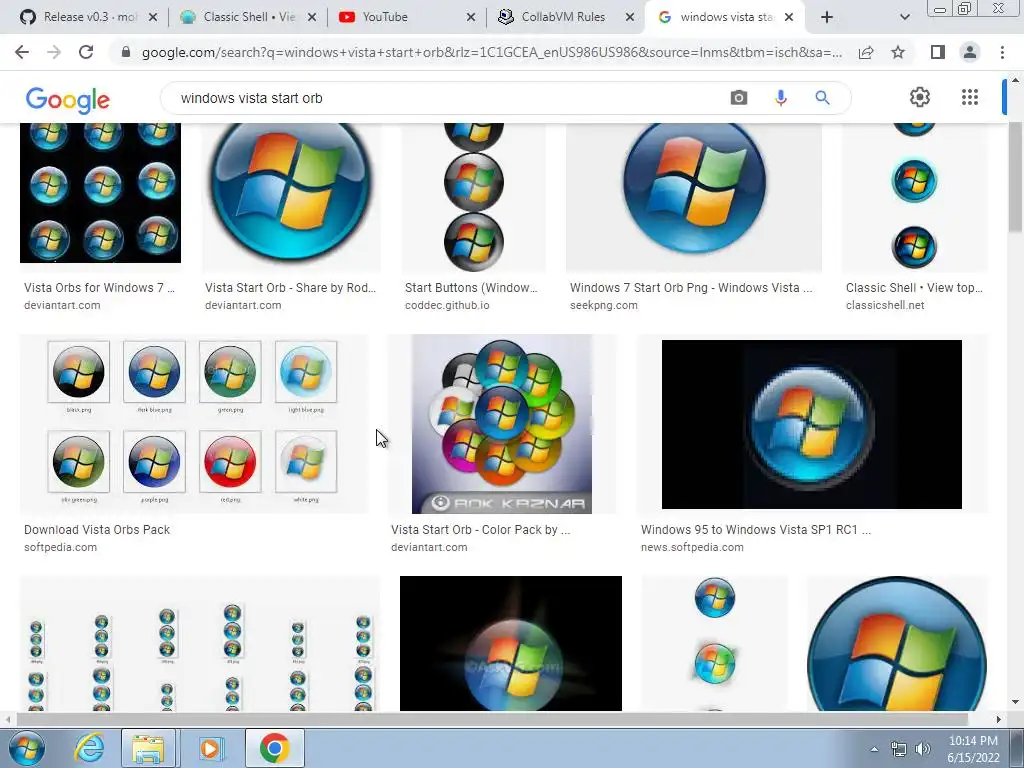Viewport: 1024px width, 768px height.
Task: Close the YouTube tab
Action: pyautogui.click(x=471, y=18)
